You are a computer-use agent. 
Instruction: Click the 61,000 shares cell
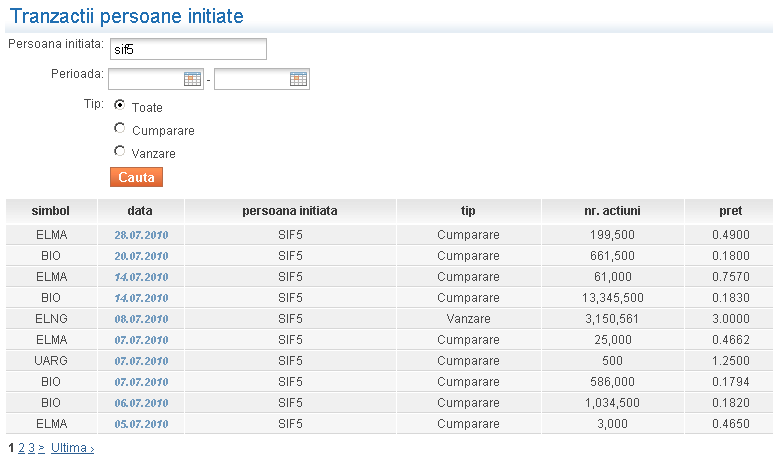coord(612,277)
